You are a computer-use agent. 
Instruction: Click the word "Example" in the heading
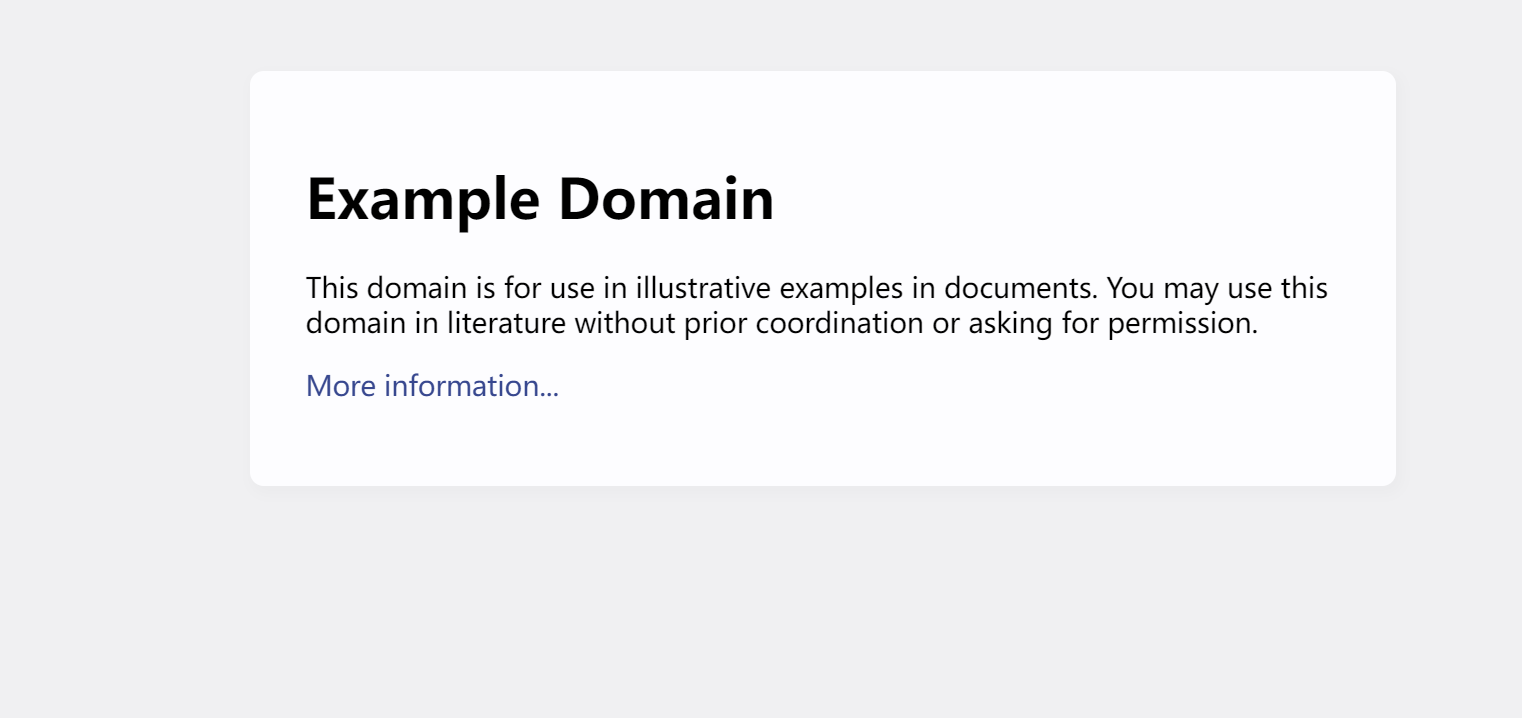[x=423, y=200]
